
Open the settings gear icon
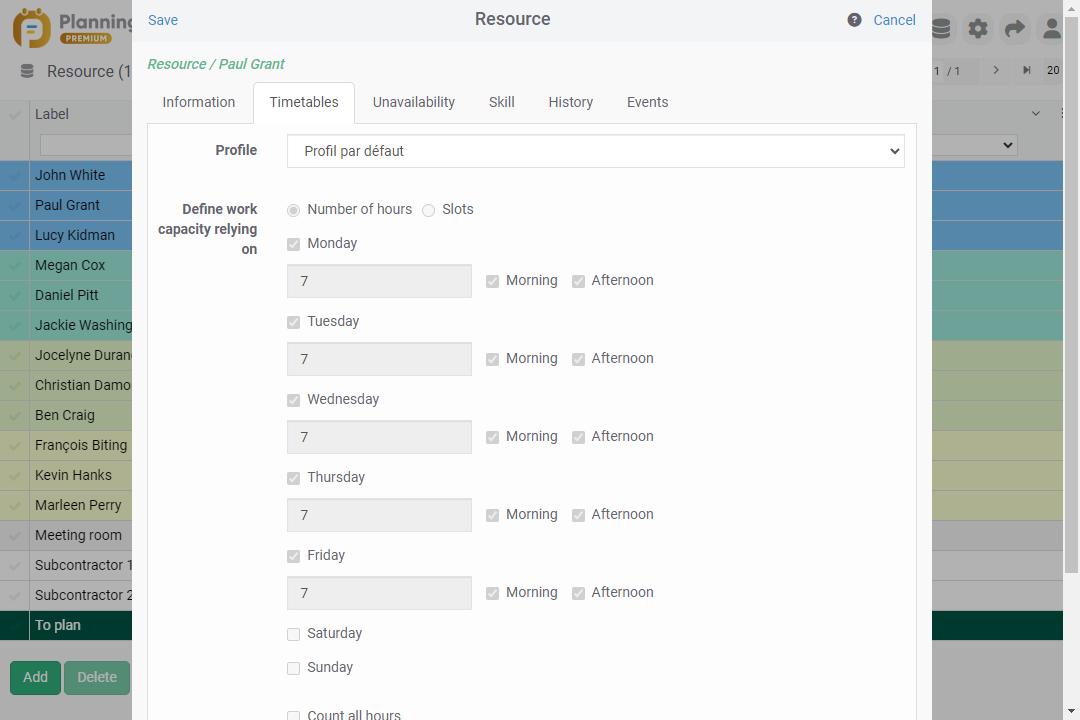pyautogui.click(x=977, y=28)
